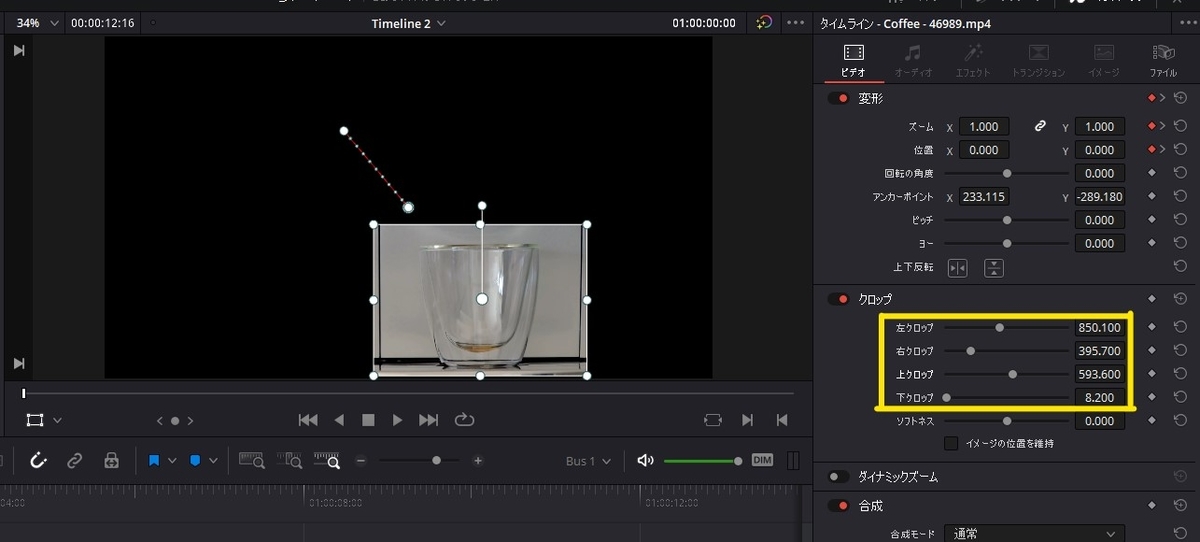Toggle linked selection chain icon in timeline toolbar
The image size is (1200, 542).
tap(74, 461)
